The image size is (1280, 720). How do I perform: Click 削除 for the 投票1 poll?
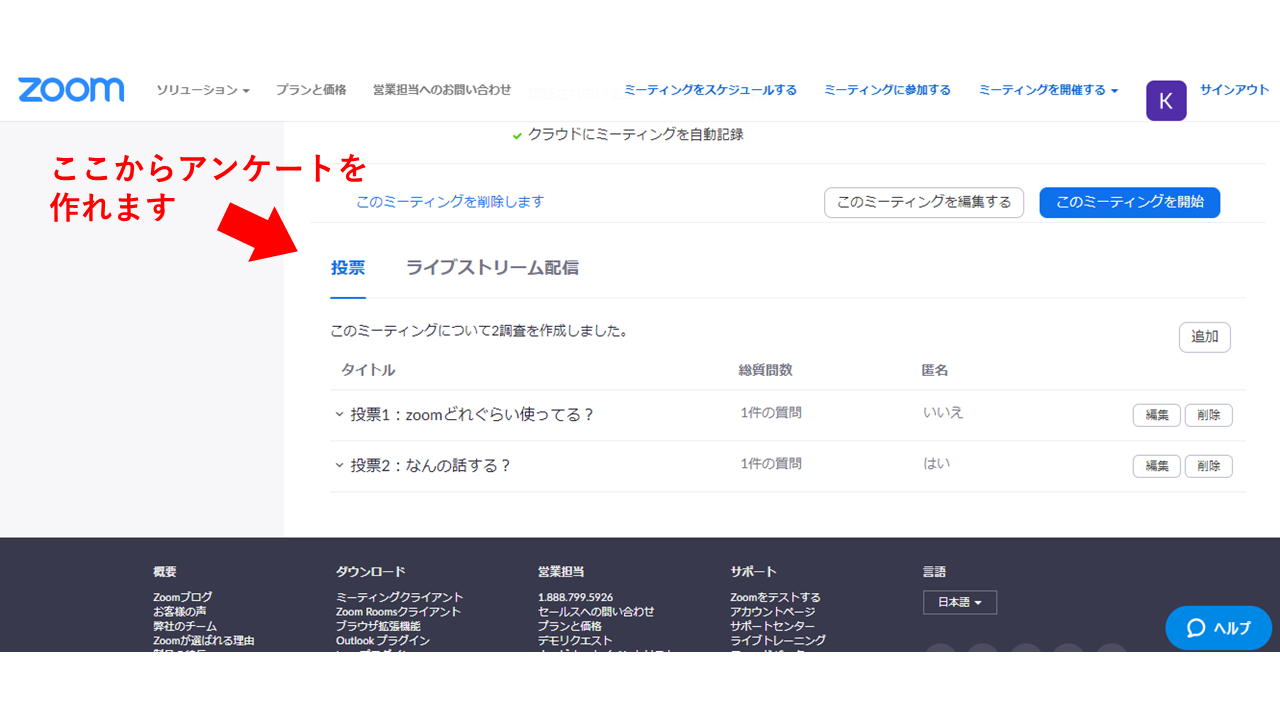[1209, 415]
